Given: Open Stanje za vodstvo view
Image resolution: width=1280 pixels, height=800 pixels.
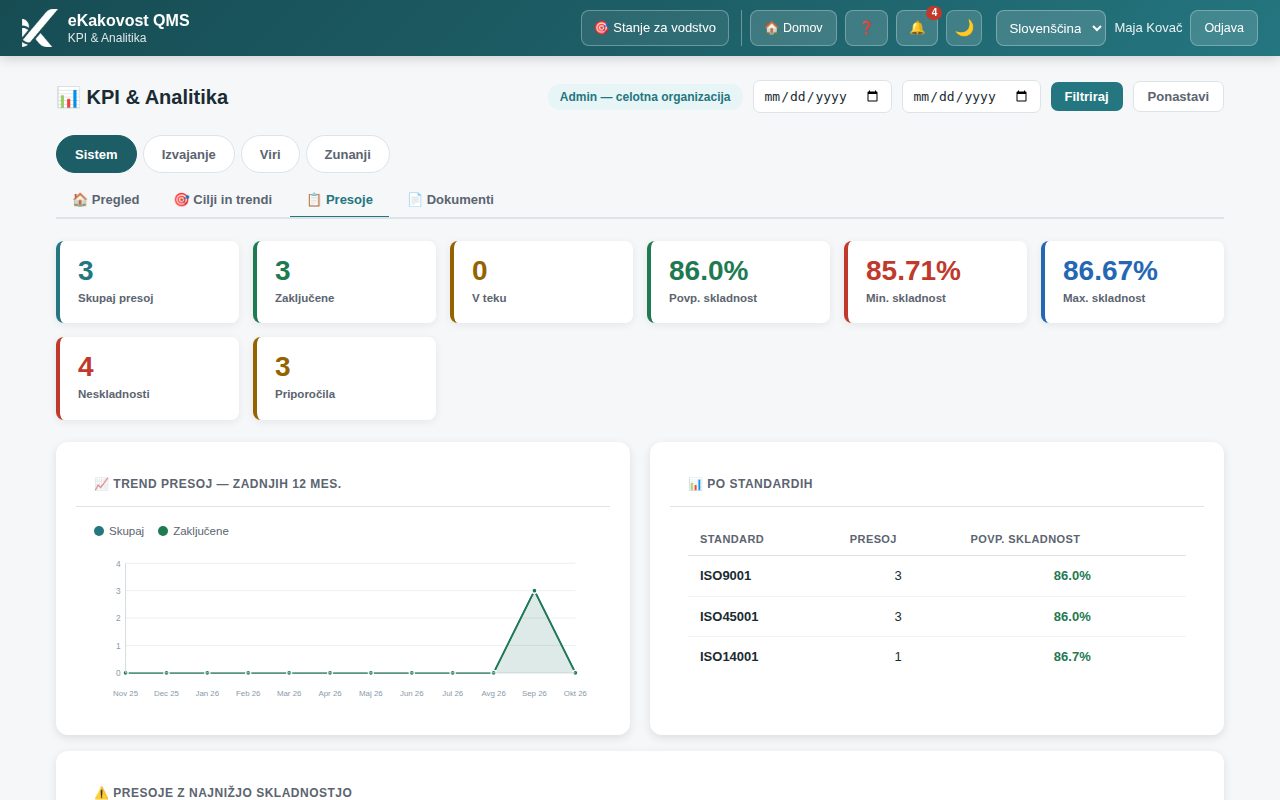Looking at the screenshot, I should 655,28.
